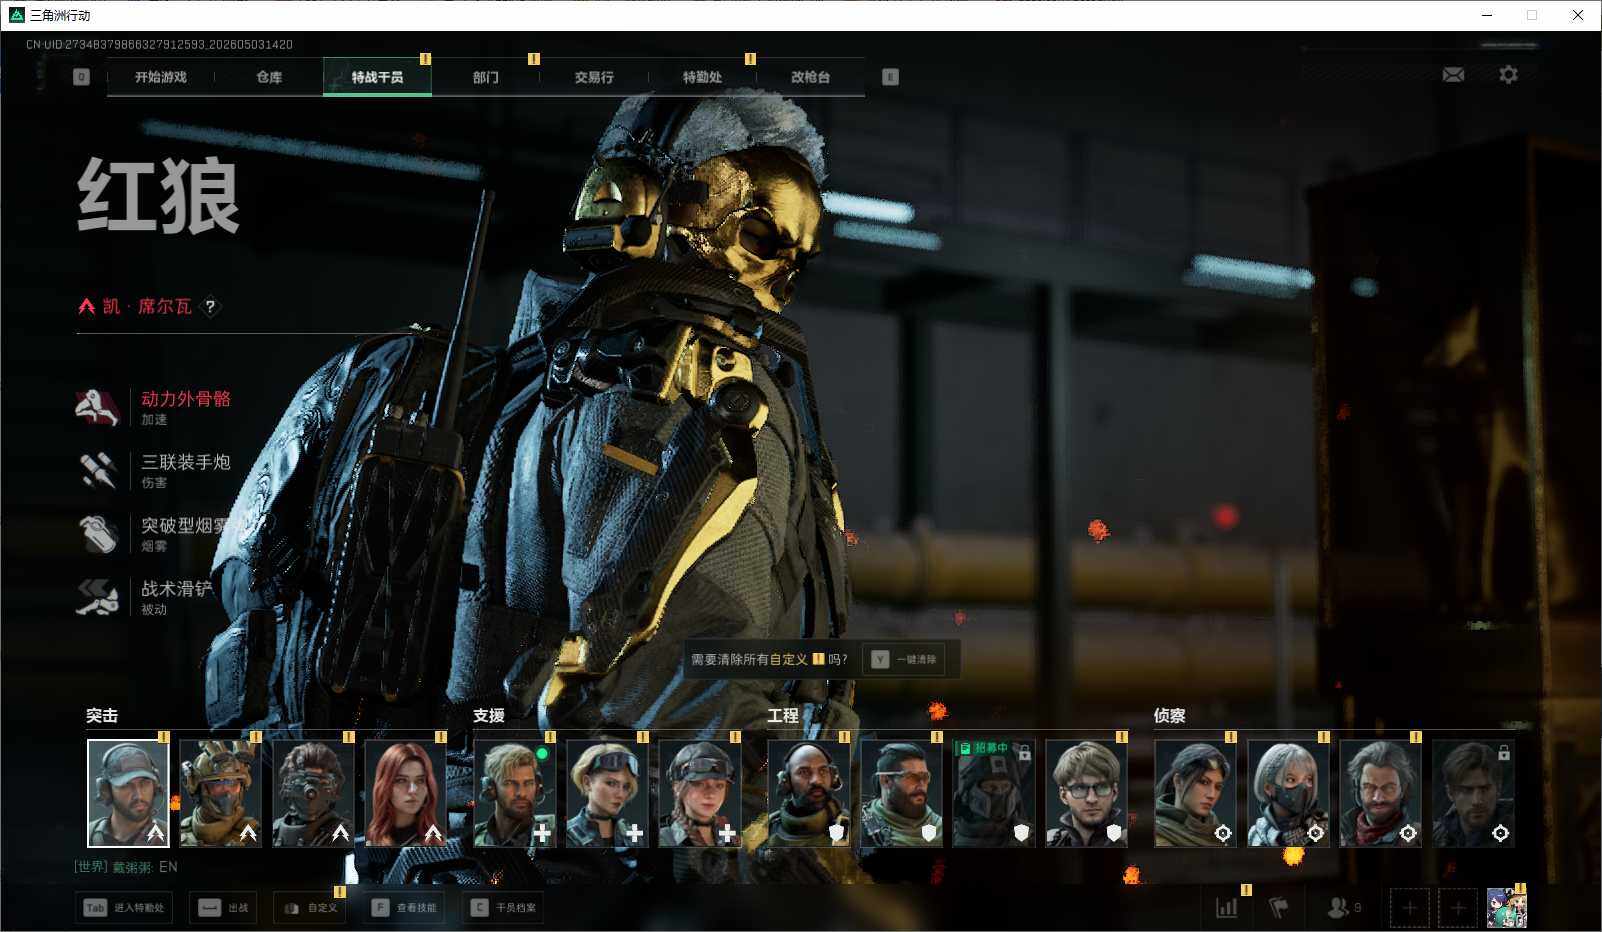Image resolution: width=1602 pixels, height=932 pixels.
Task: Select the masked silver-haired 侦察 operator
Action: 1288,793
